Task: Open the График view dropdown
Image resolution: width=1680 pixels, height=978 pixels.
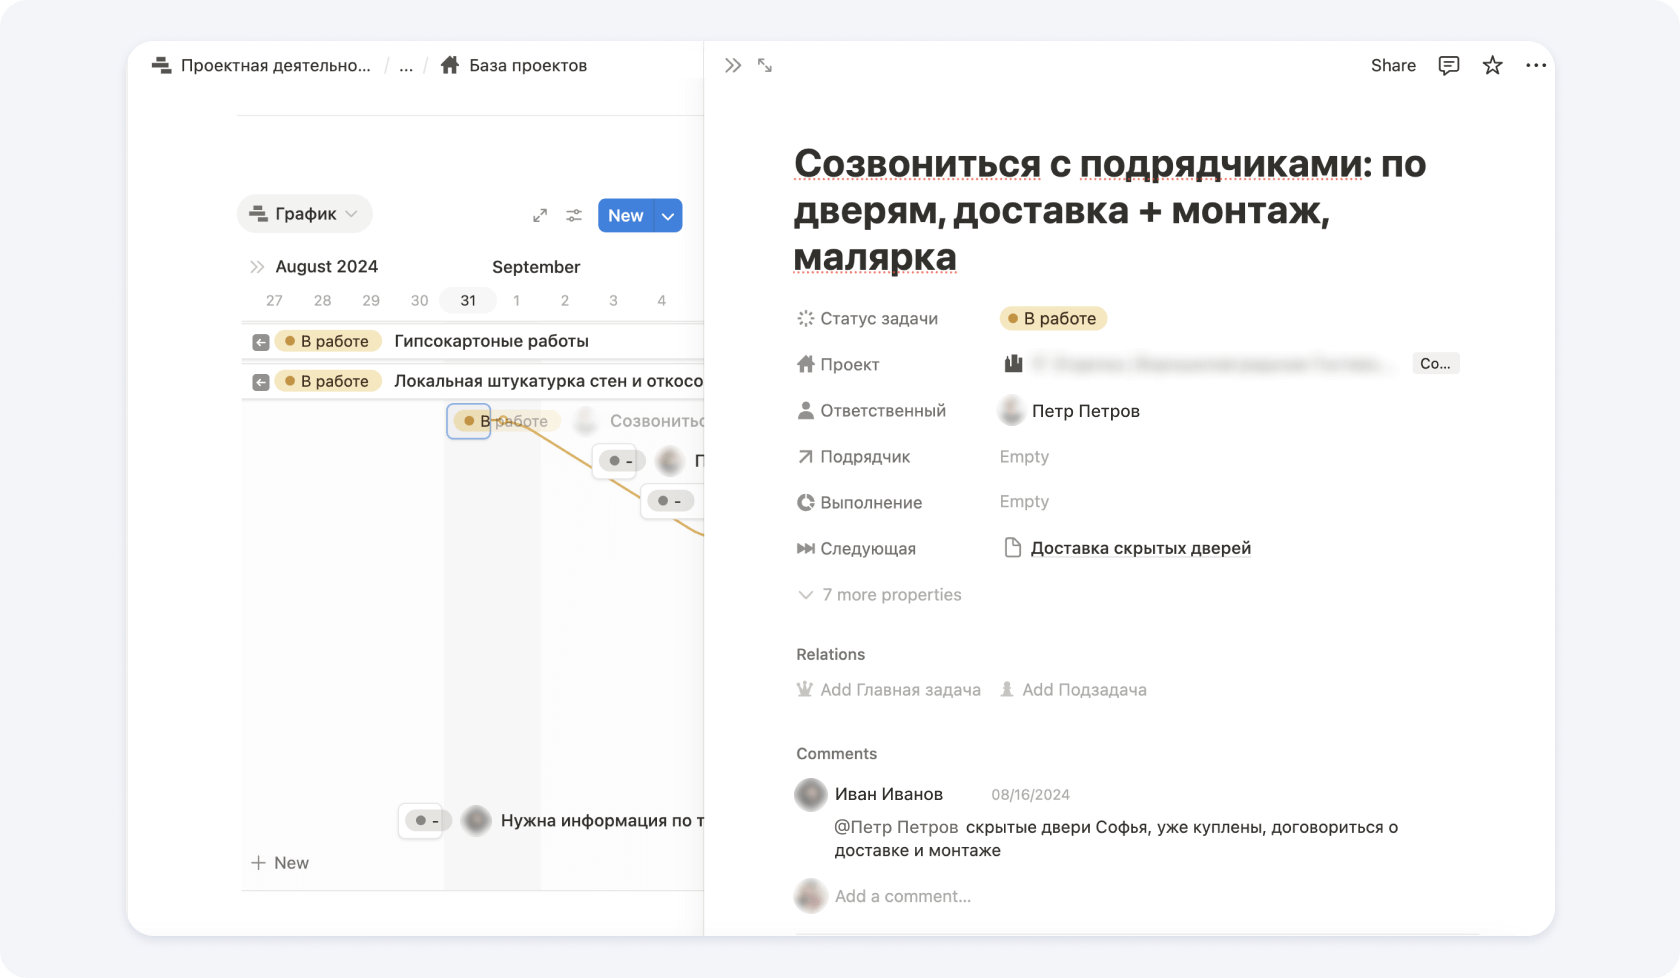Action: point(304,214)
